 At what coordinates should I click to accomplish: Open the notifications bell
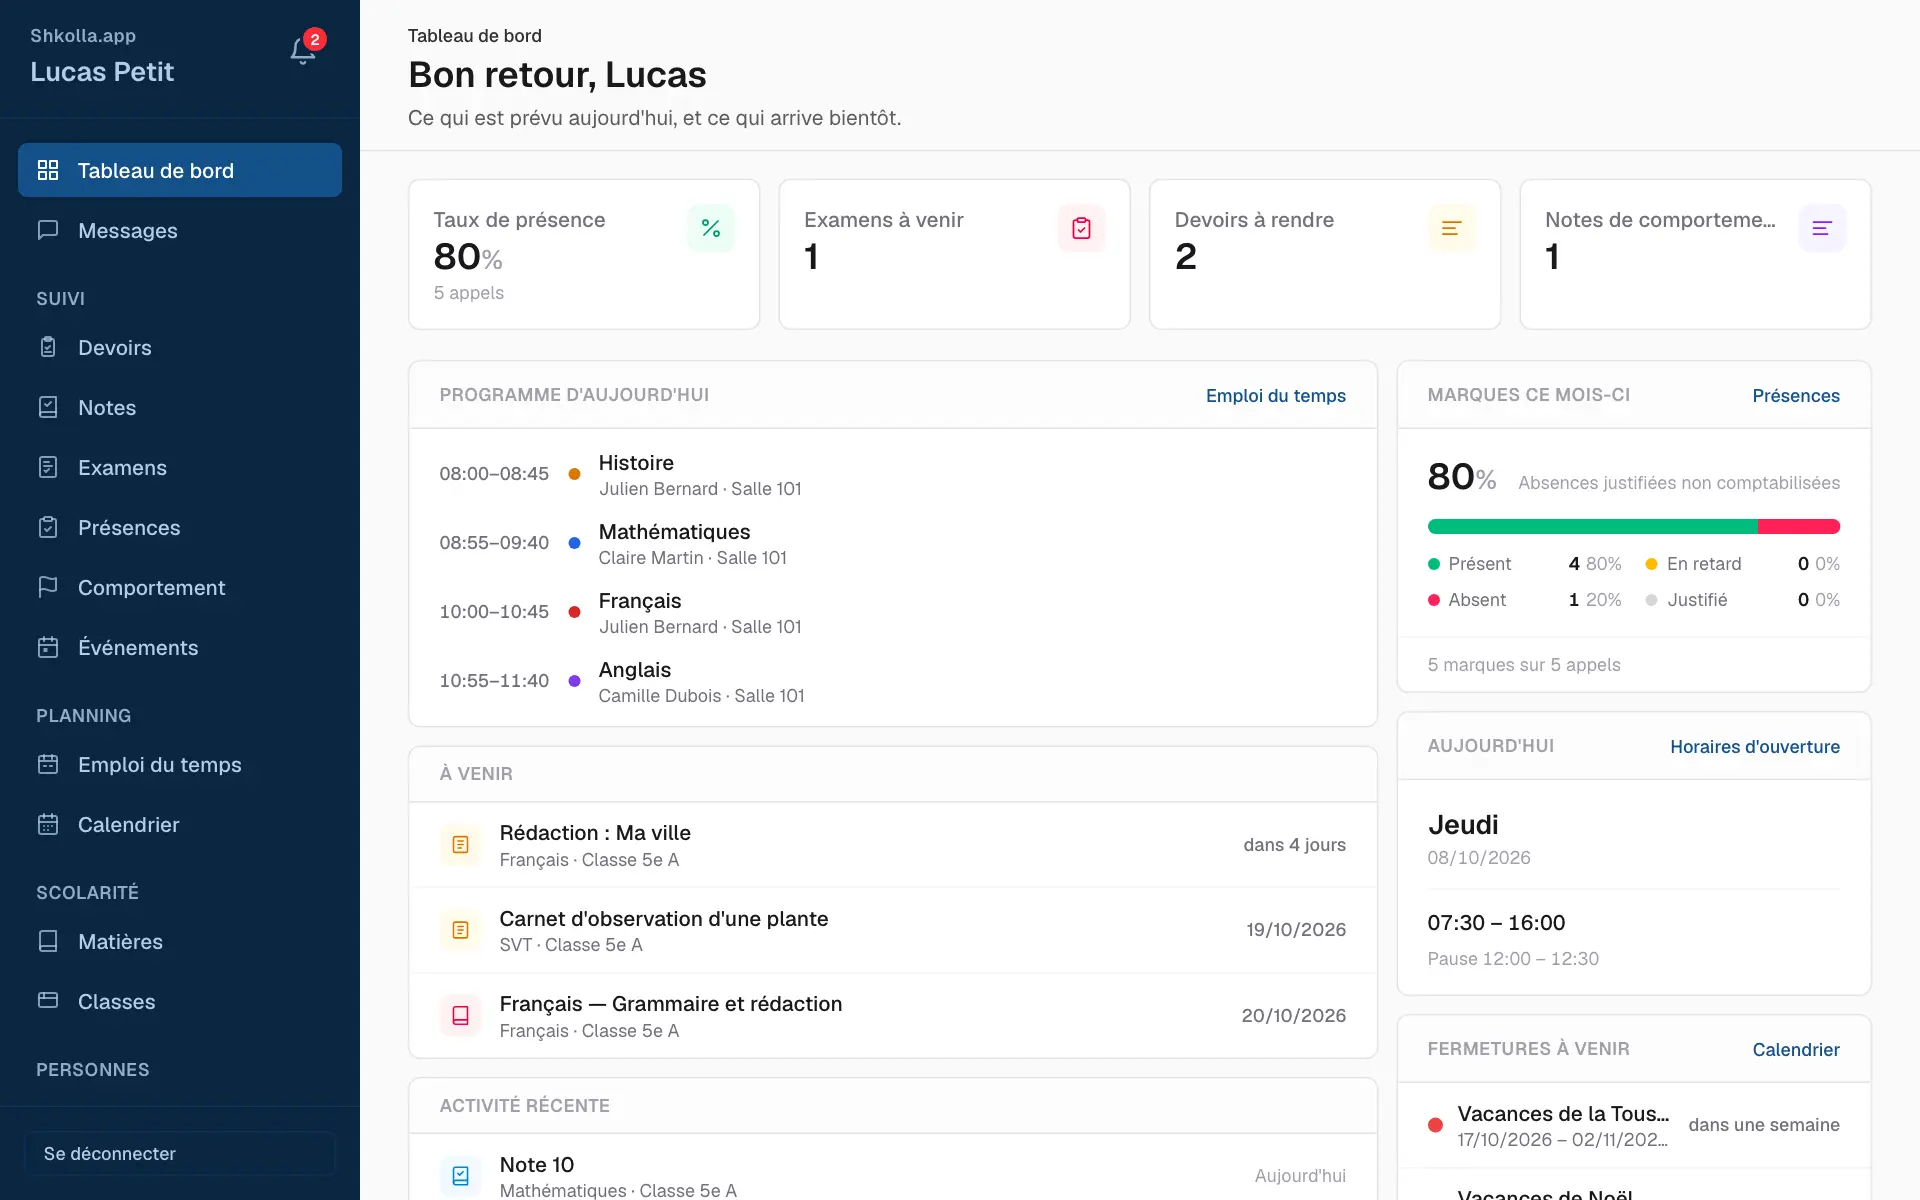303,51
